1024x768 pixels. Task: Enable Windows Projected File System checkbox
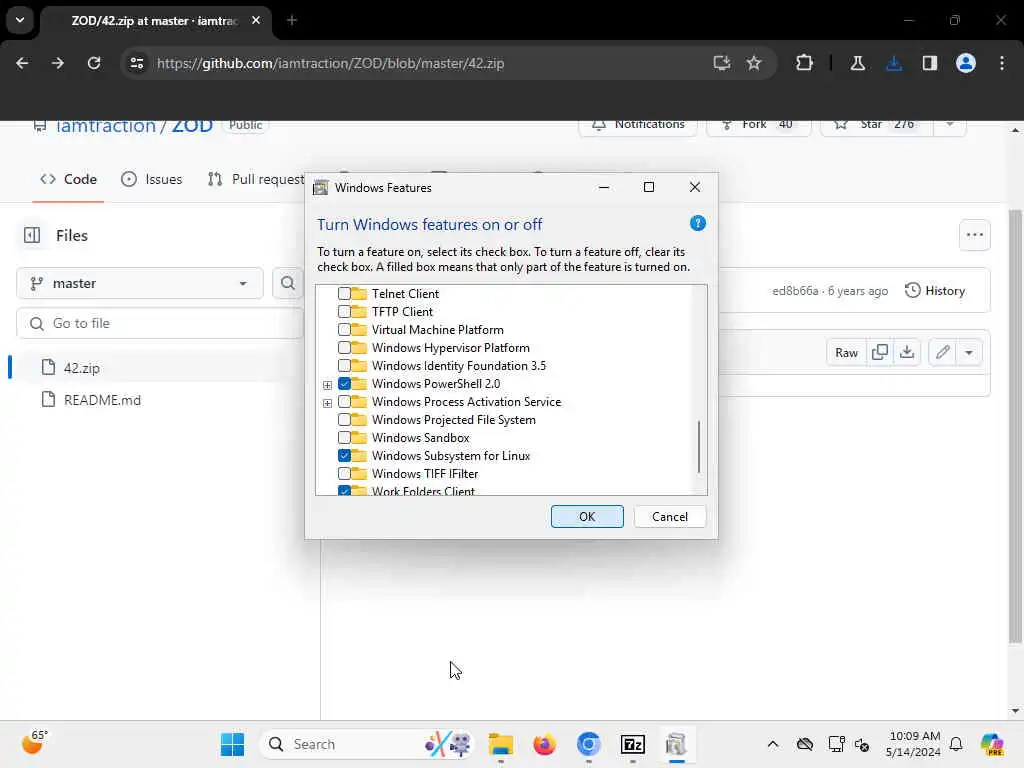(344, 420)
